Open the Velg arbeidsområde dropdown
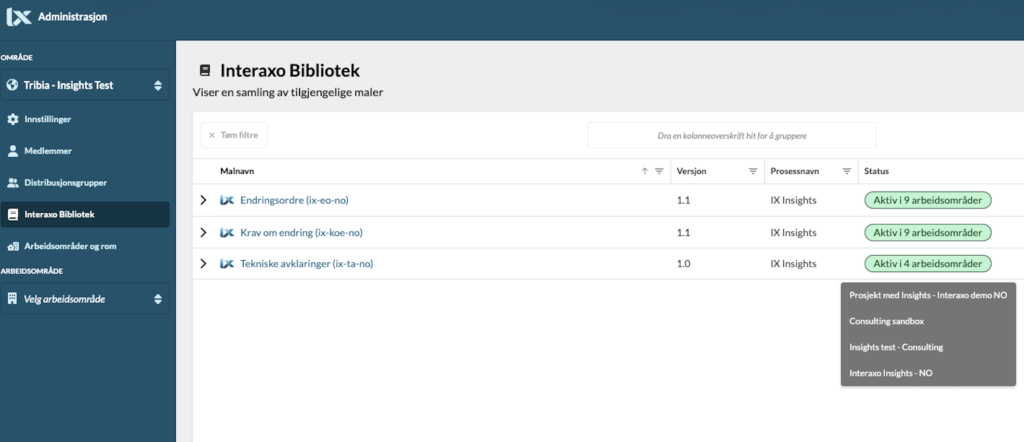1024x442 pixels. (85, 298)
